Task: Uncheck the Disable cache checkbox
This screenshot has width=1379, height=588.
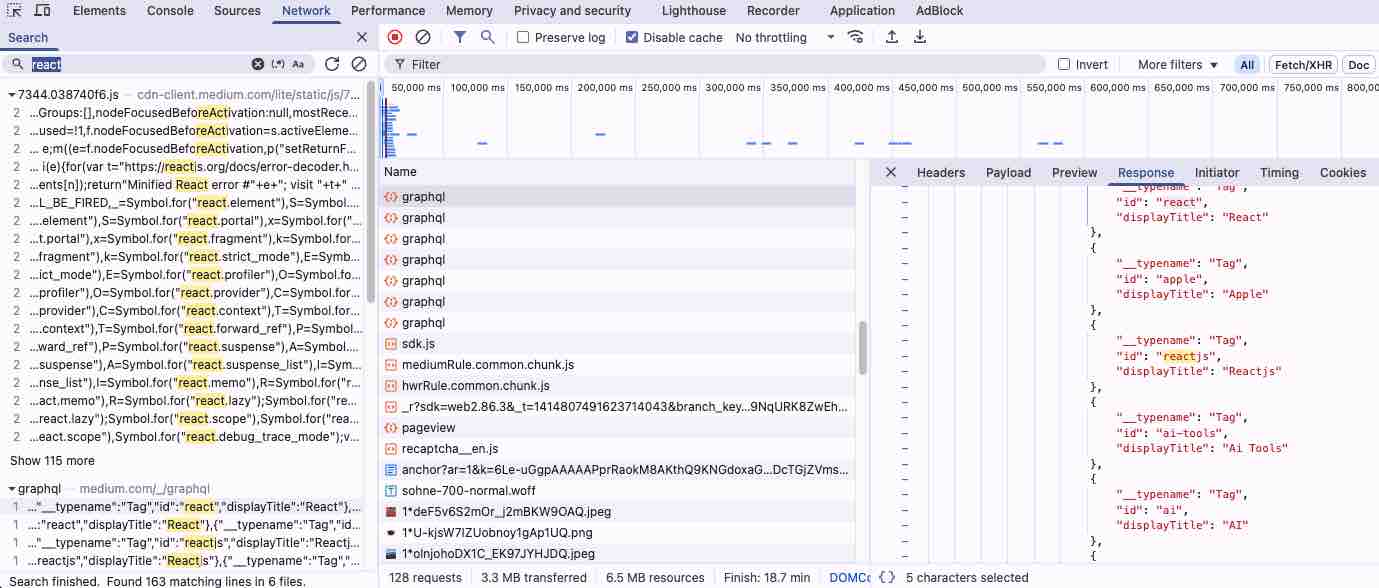Action: tap(632, 37)
